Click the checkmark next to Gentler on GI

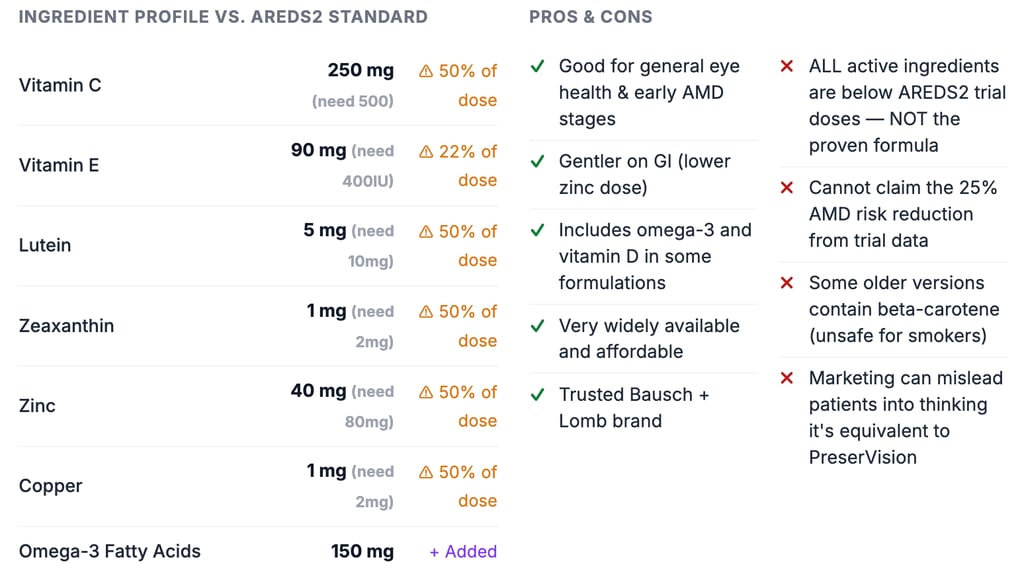538,162
